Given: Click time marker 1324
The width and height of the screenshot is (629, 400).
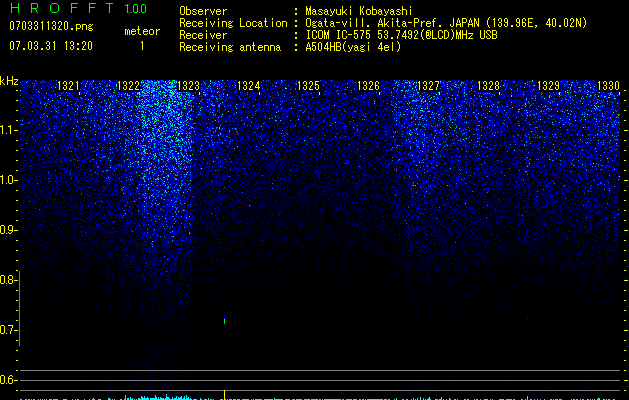Looking at the screenshot, I should tap(248, 85).
